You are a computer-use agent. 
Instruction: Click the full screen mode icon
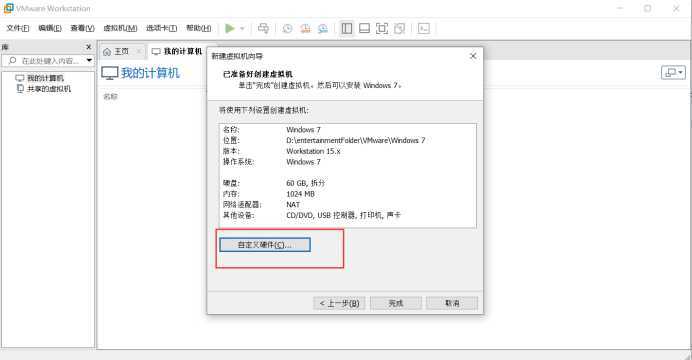pyautogui.click(x=382, y=29)
